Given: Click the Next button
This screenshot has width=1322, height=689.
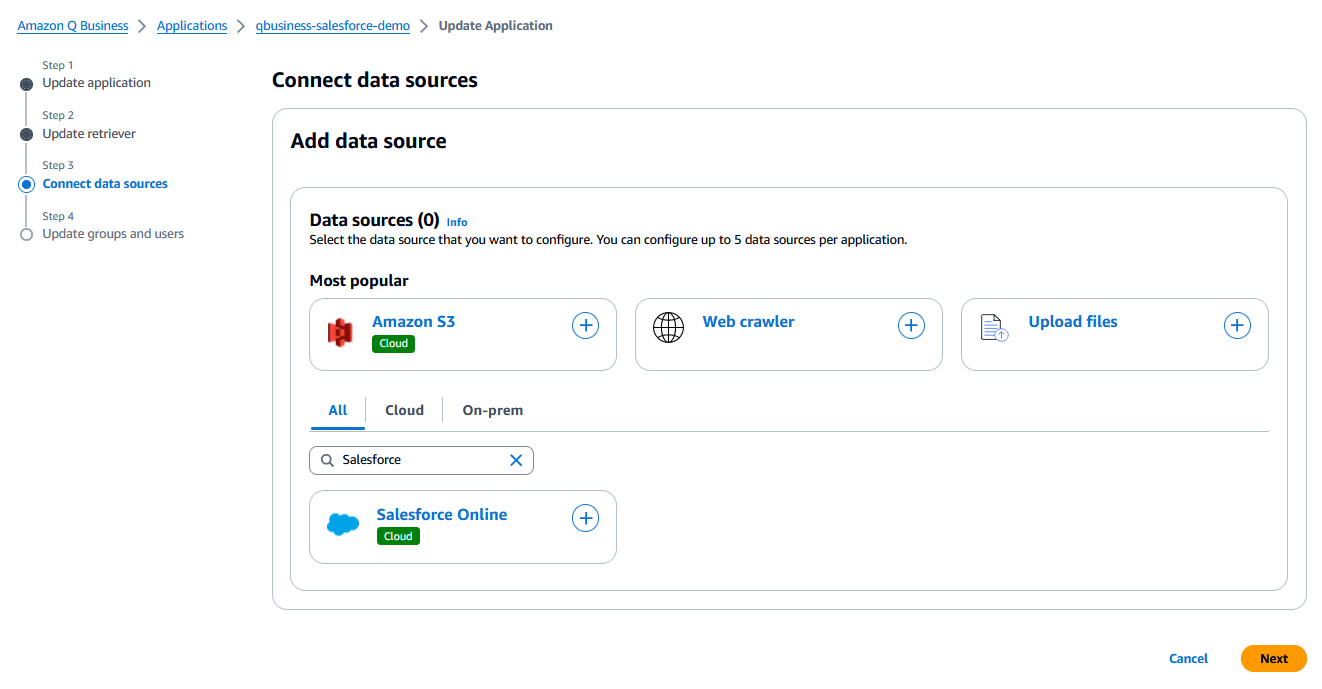Looking at the screenshot, I should pos(1273,658).
